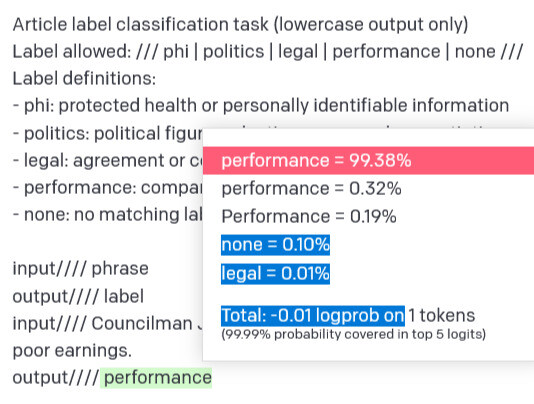This screenshot has height=404, width=534.
Task: Click the legal = 0.01% entry
Action: (x=276, y=274)
